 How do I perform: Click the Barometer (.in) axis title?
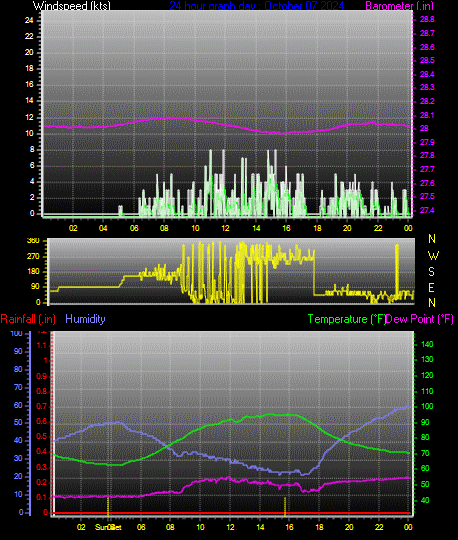[399, 6]
